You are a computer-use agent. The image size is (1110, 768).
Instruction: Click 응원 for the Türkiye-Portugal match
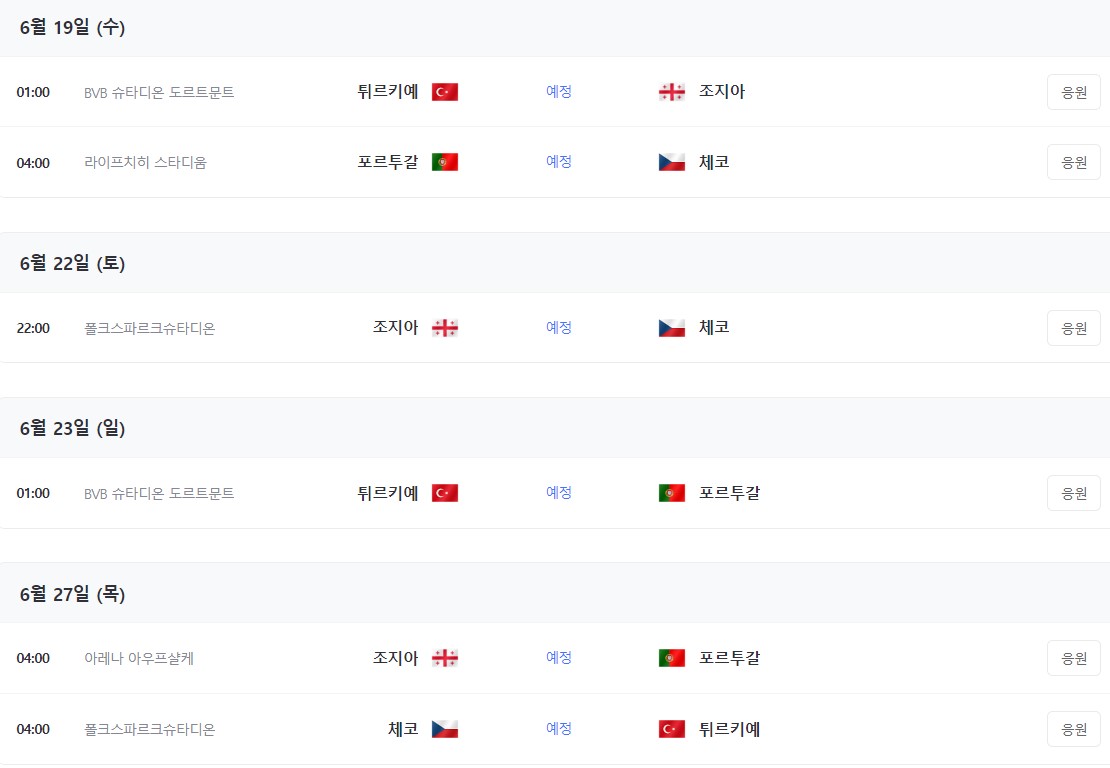tap(1073, 492)
